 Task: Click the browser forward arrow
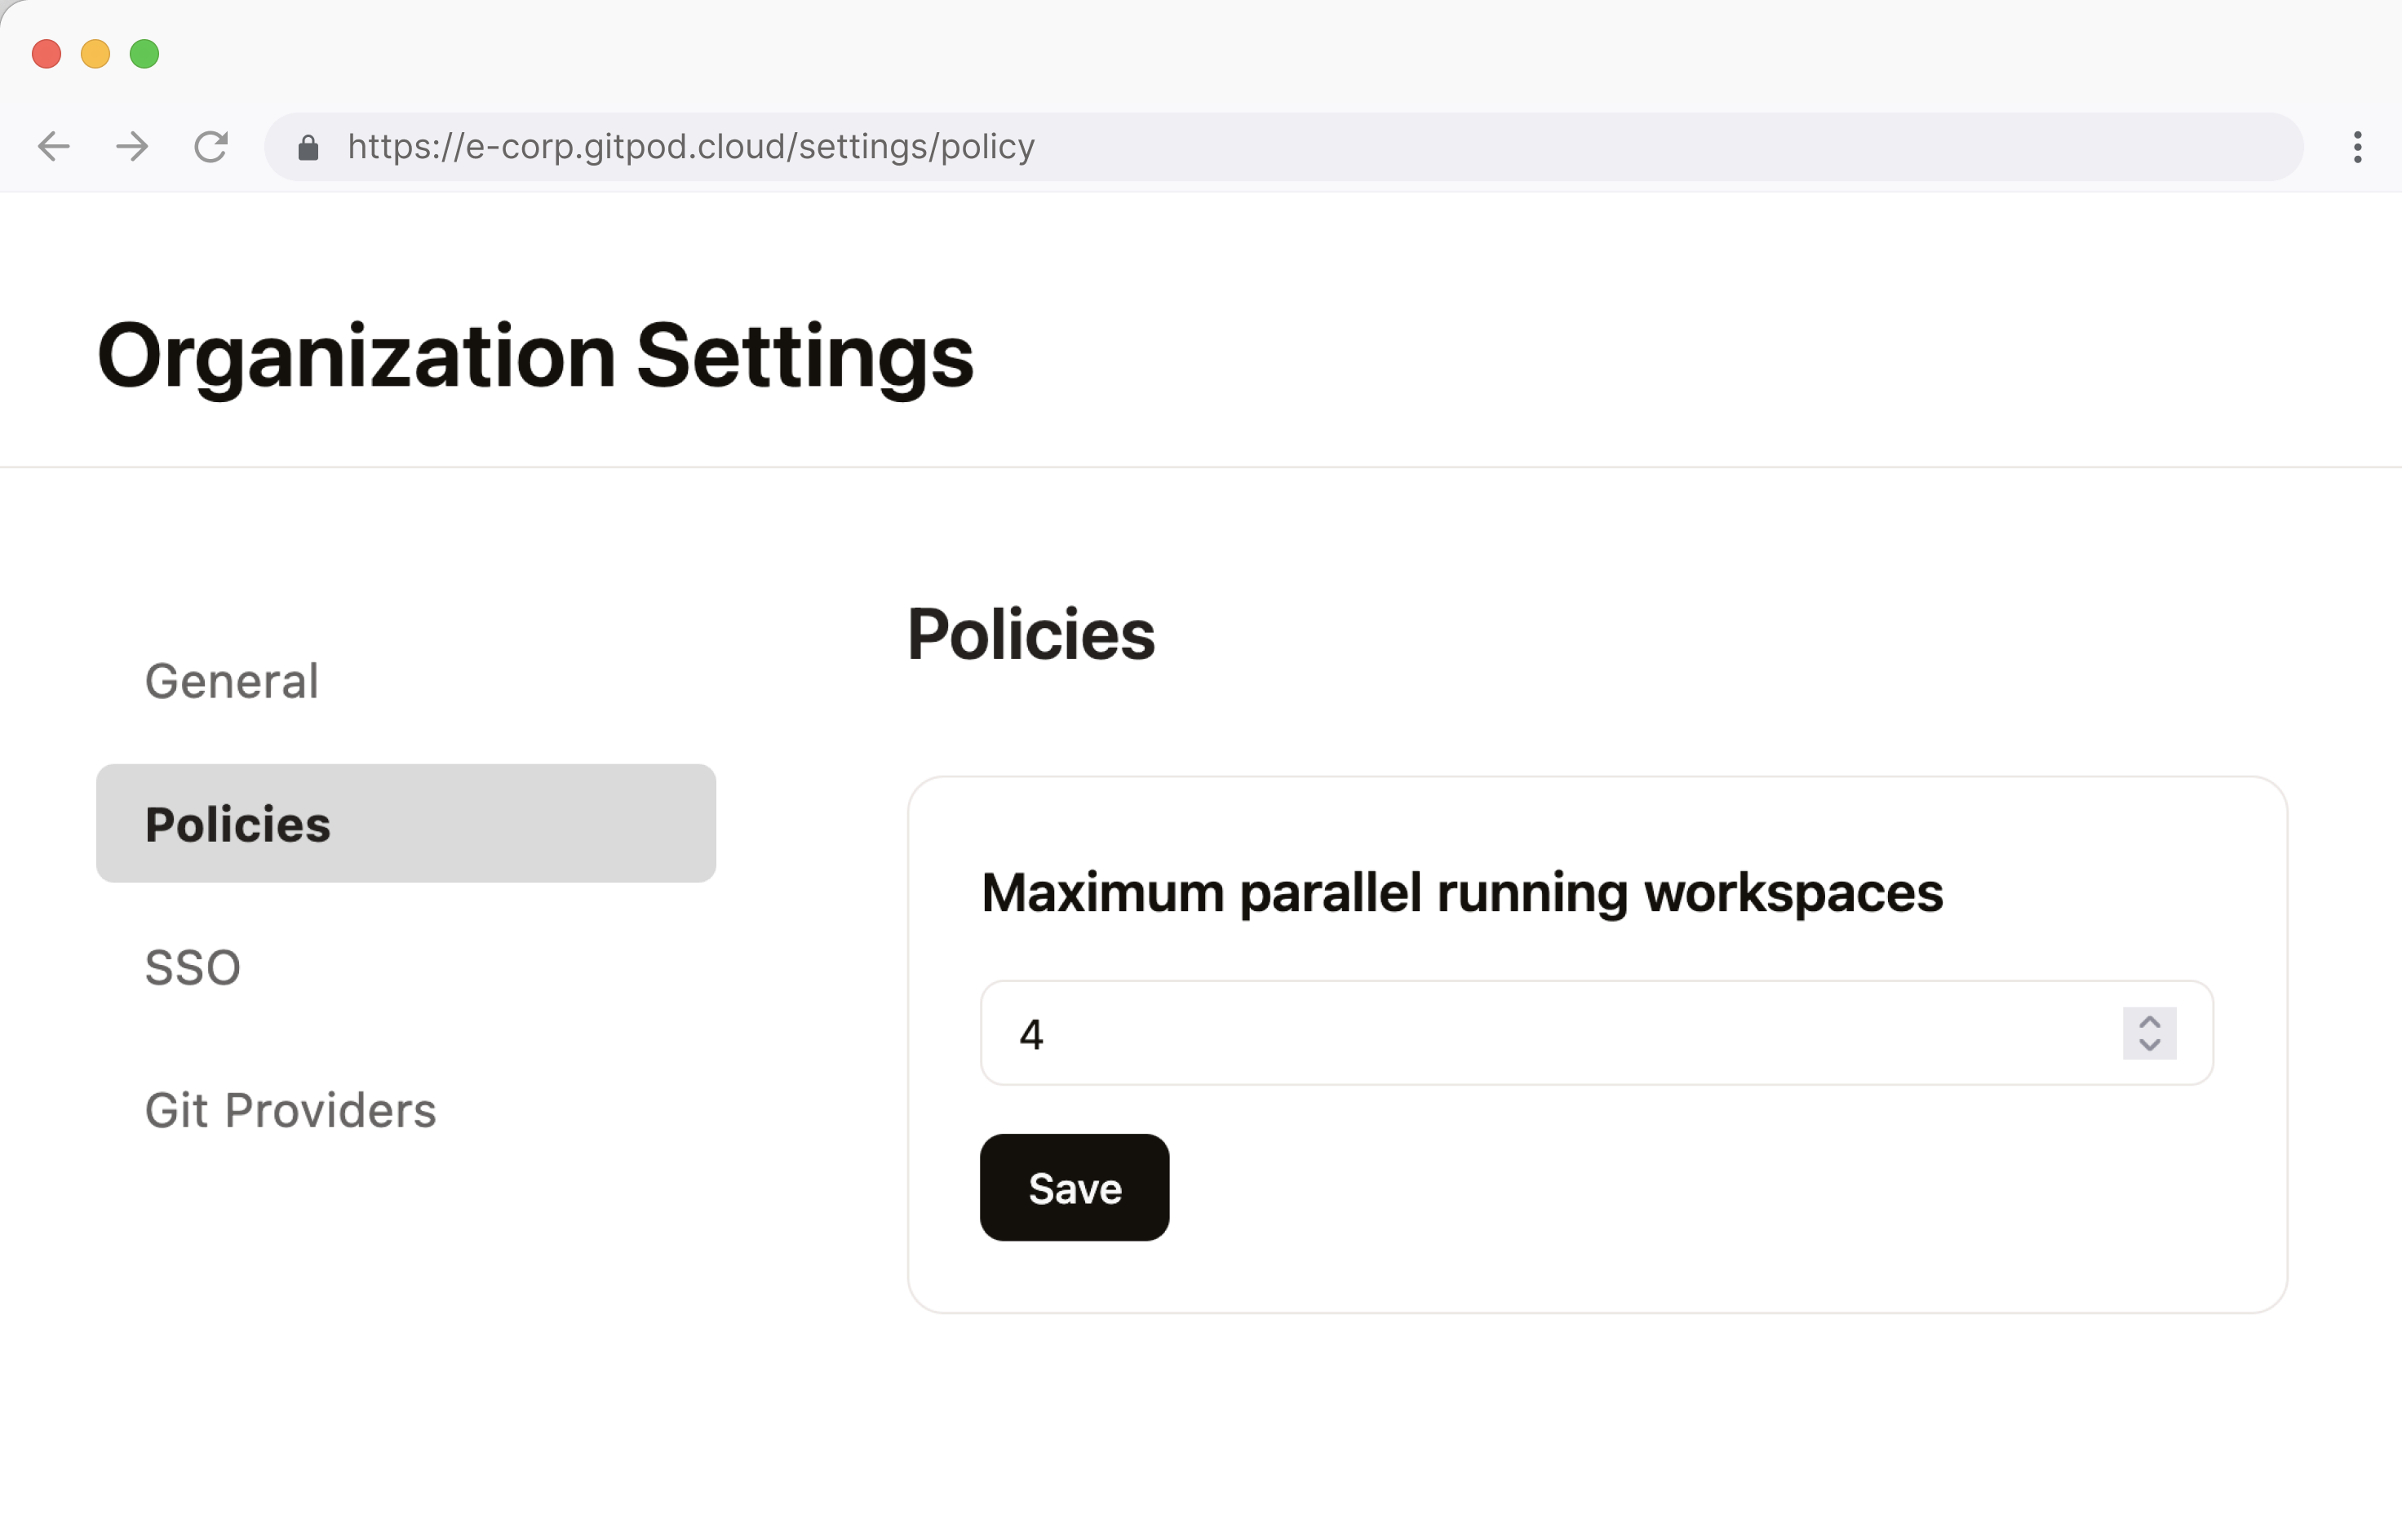pyautogui.click(x=132, y=147)
